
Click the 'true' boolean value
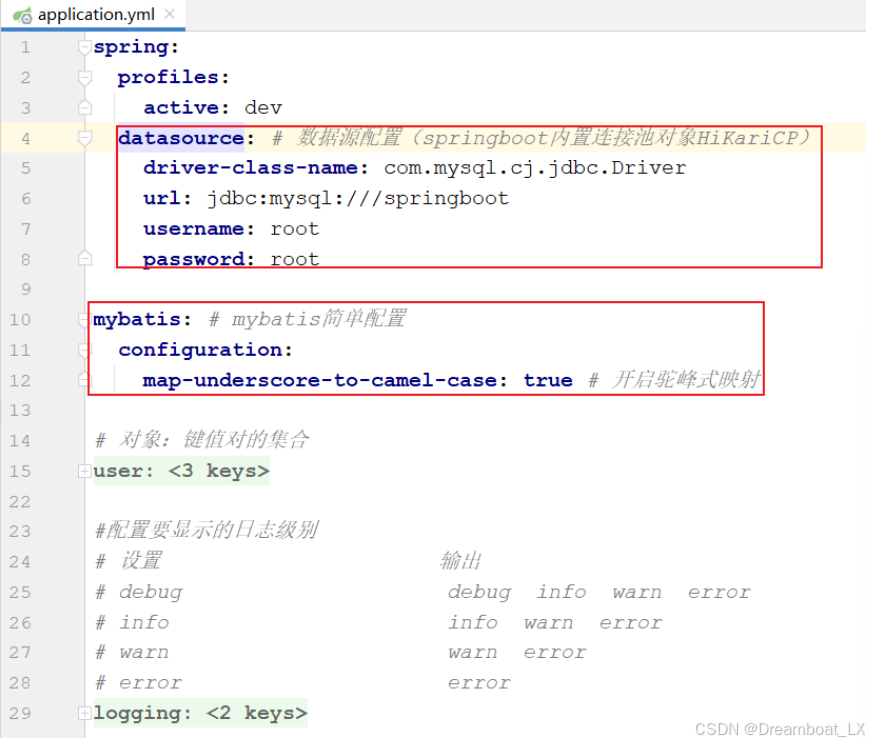[x=548, y=380]
